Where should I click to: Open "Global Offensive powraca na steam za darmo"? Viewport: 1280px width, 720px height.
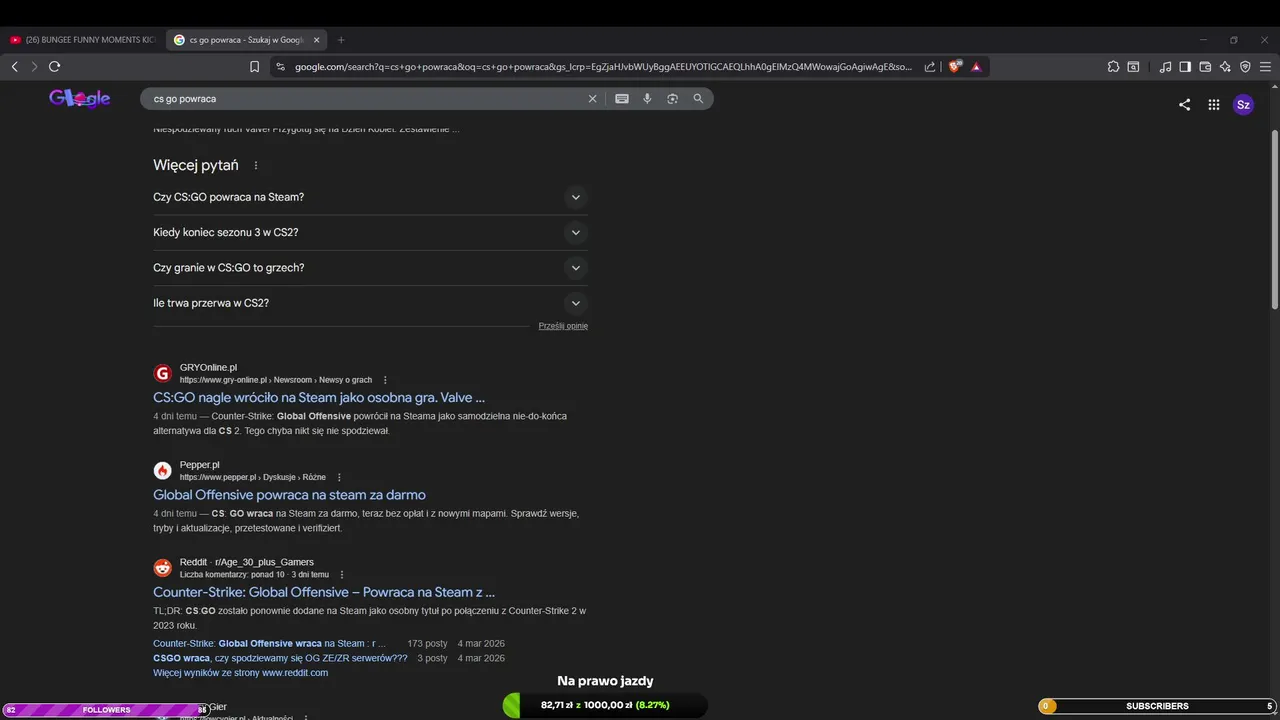click(x=289, y=495)
